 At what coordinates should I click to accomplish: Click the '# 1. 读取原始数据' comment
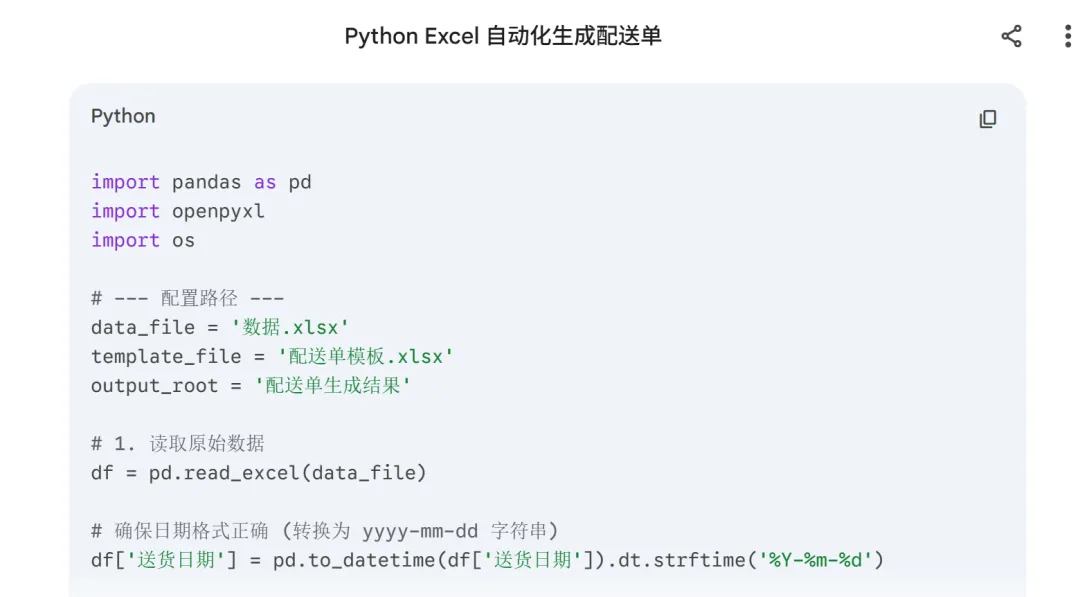tap(177, 443)
